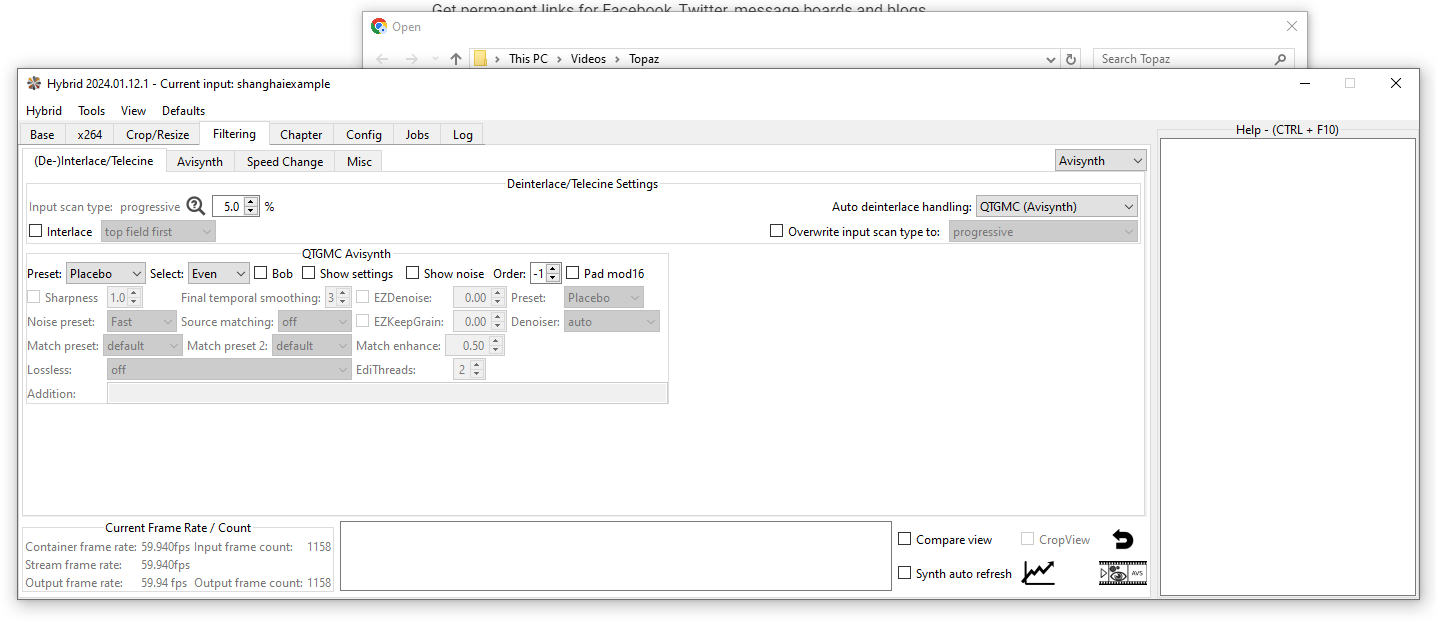Click the Hybrid app logo icon

(34, 84)
